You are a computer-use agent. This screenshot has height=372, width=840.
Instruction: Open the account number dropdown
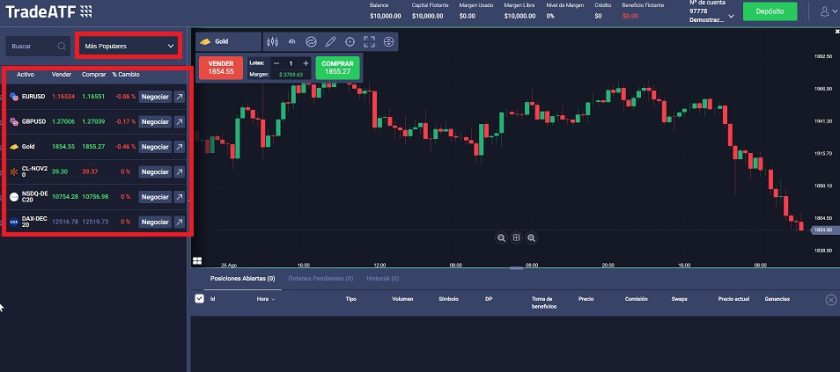712,16
